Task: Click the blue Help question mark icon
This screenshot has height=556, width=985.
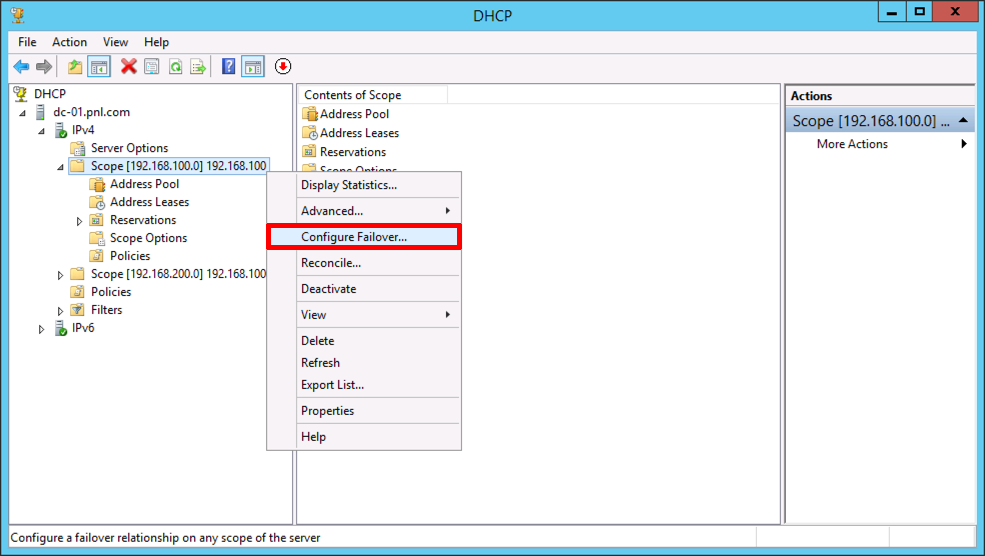Action: pyautogui.click(x=229, y=67)
